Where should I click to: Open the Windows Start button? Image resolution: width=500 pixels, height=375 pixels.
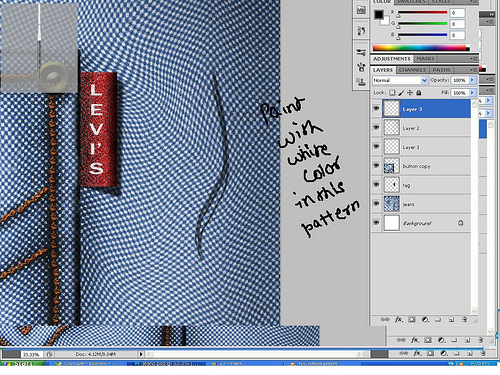click(x=22, y=364)
